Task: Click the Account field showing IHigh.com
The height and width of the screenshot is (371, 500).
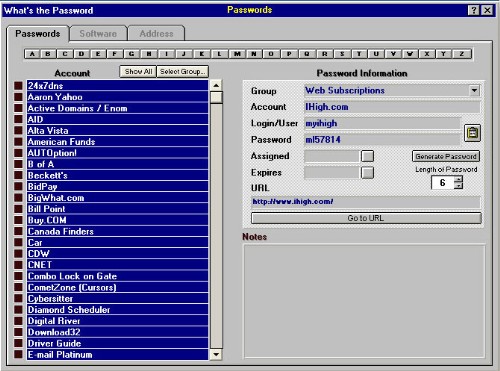Action: 392,107
